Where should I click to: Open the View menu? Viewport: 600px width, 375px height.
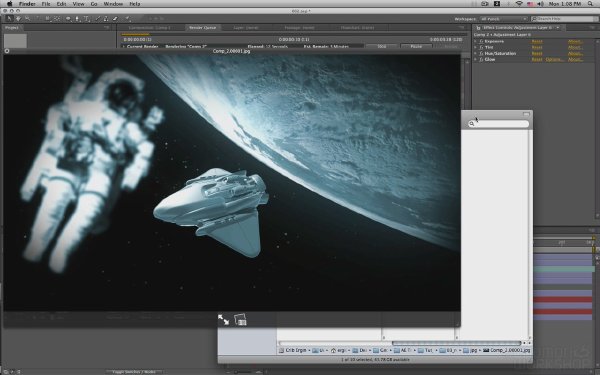point(78,4)
